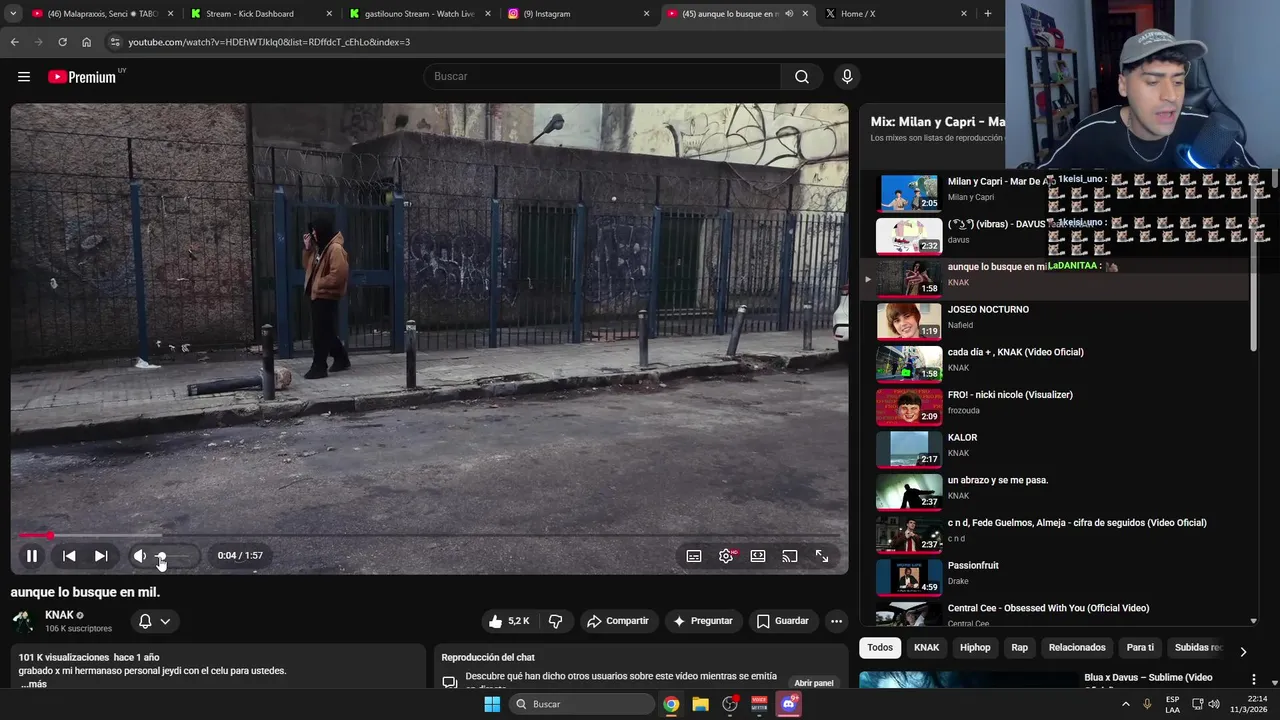
Task: Switch to theater mode view
Action: pos(758,556)
